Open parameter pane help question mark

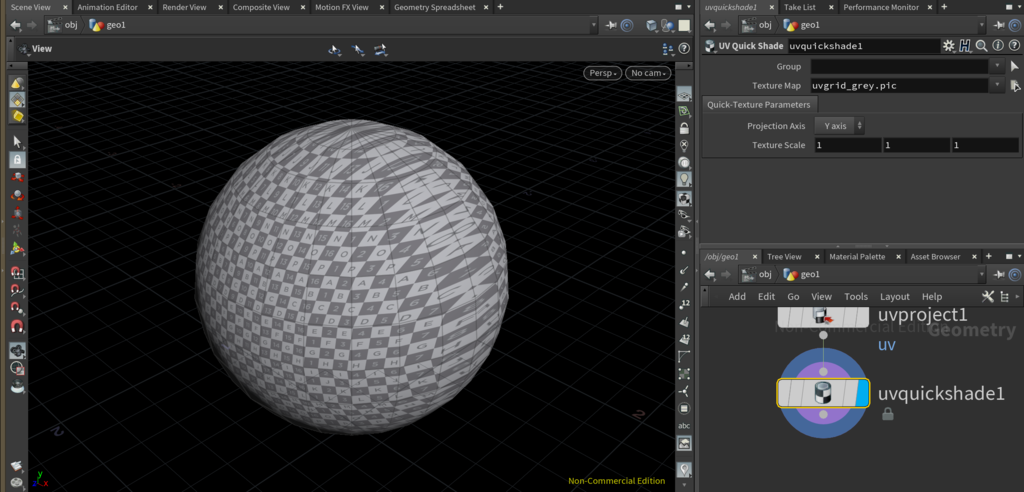coord(1014,46)
